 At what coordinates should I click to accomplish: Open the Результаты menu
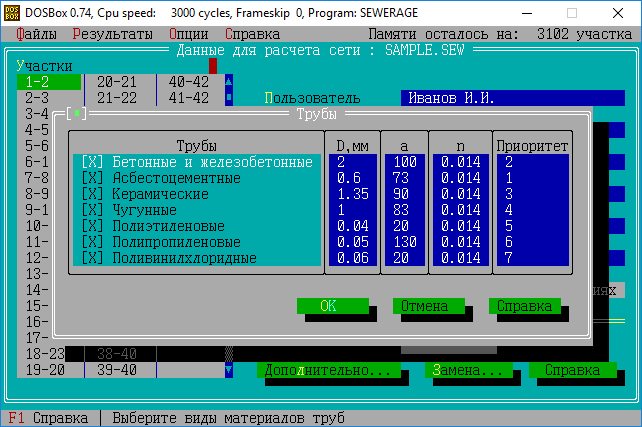(112, 33)
